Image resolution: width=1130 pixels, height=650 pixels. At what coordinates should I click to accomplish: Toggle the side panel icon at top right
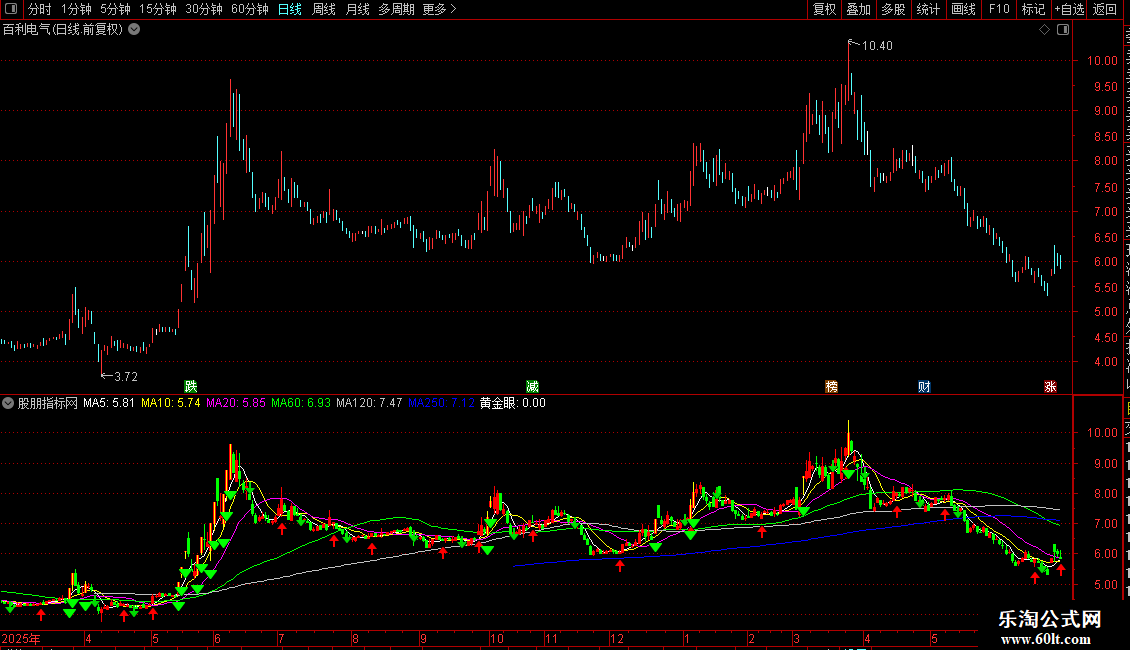1063,30
